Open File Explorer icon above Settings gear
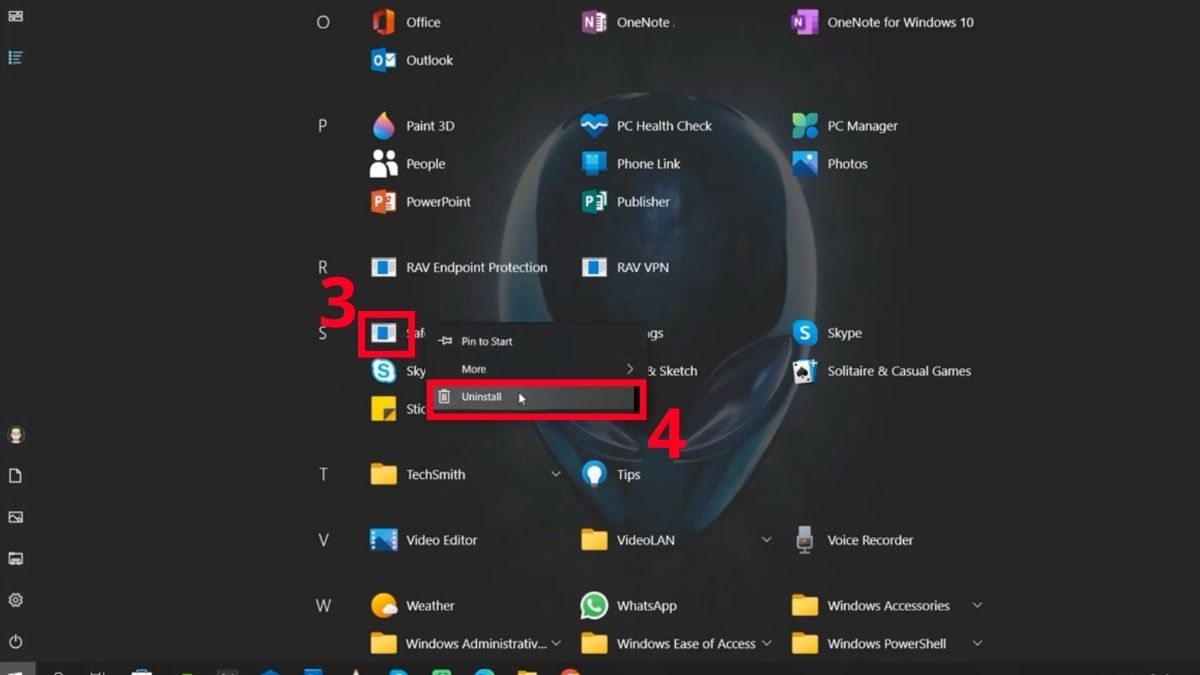Image resolution: width=1200 pixels, height=675 pixels. [15, 559]
